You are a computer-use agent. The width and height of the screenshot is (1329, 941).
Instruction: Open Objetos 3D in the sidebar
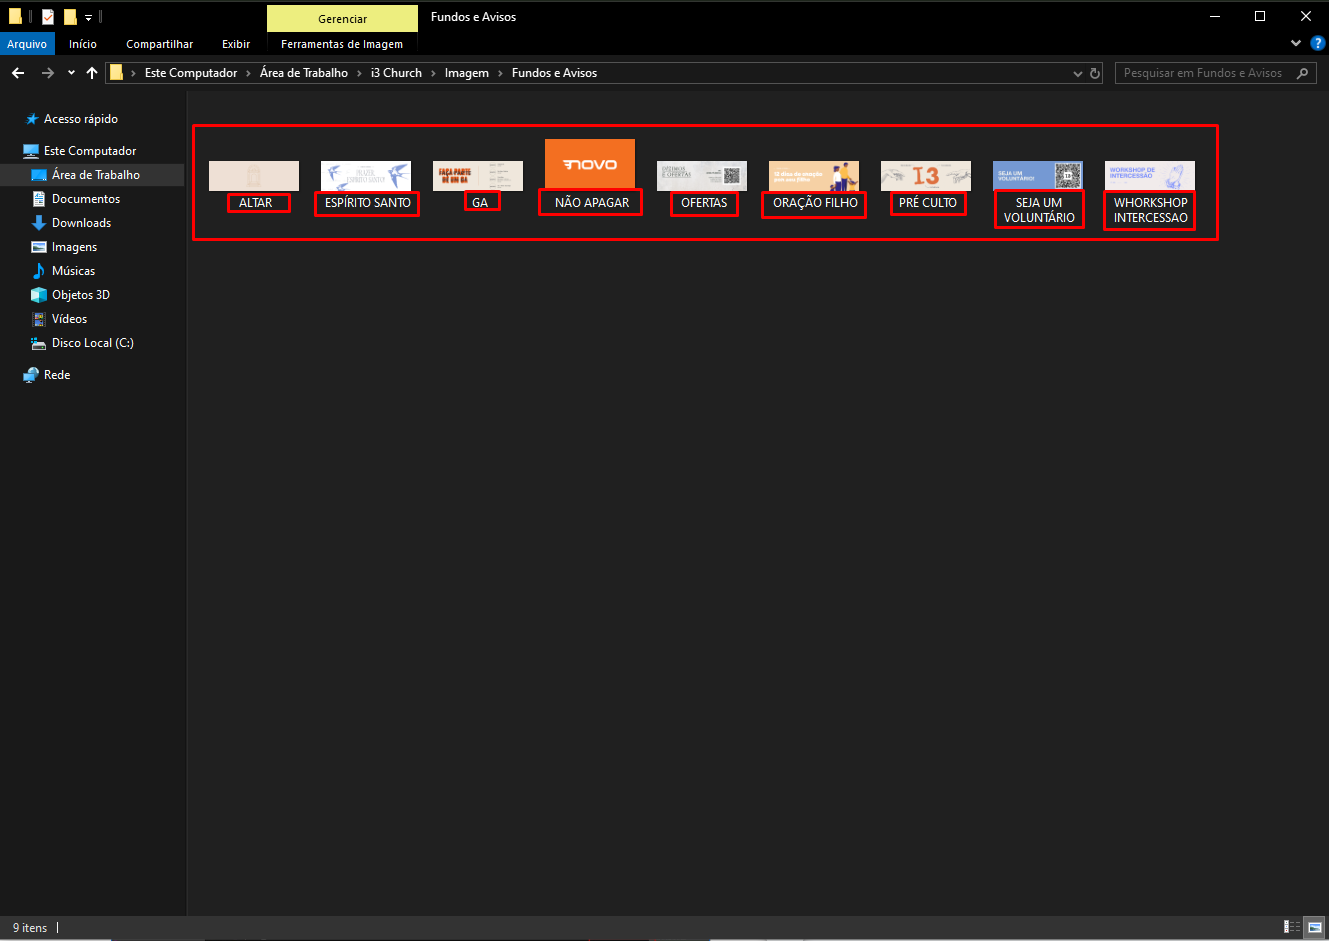[x=81, y=295]
